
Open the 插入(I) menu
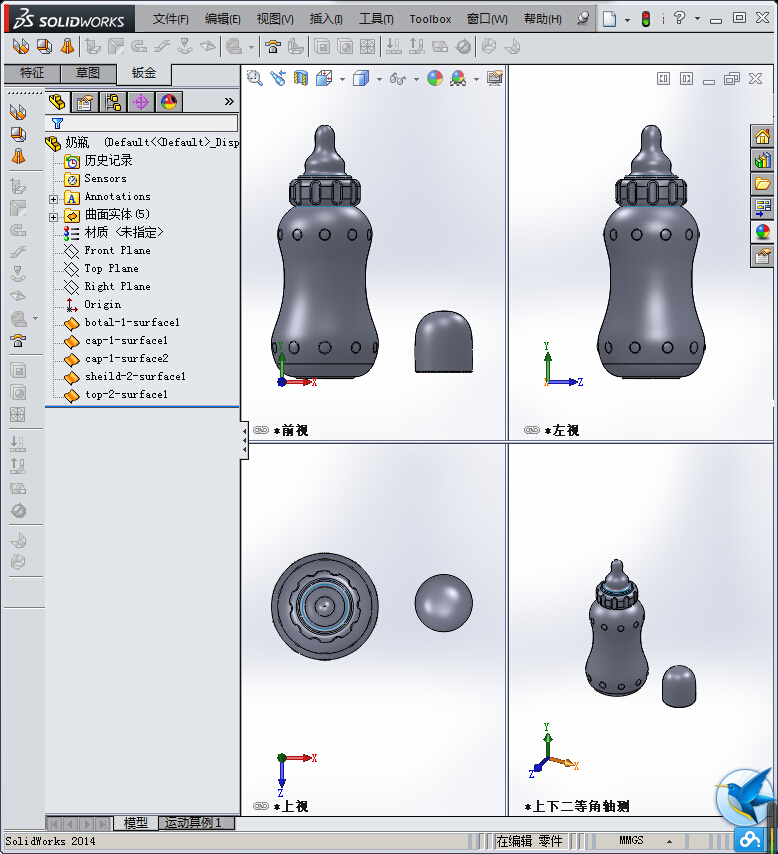tap(326, 19)
